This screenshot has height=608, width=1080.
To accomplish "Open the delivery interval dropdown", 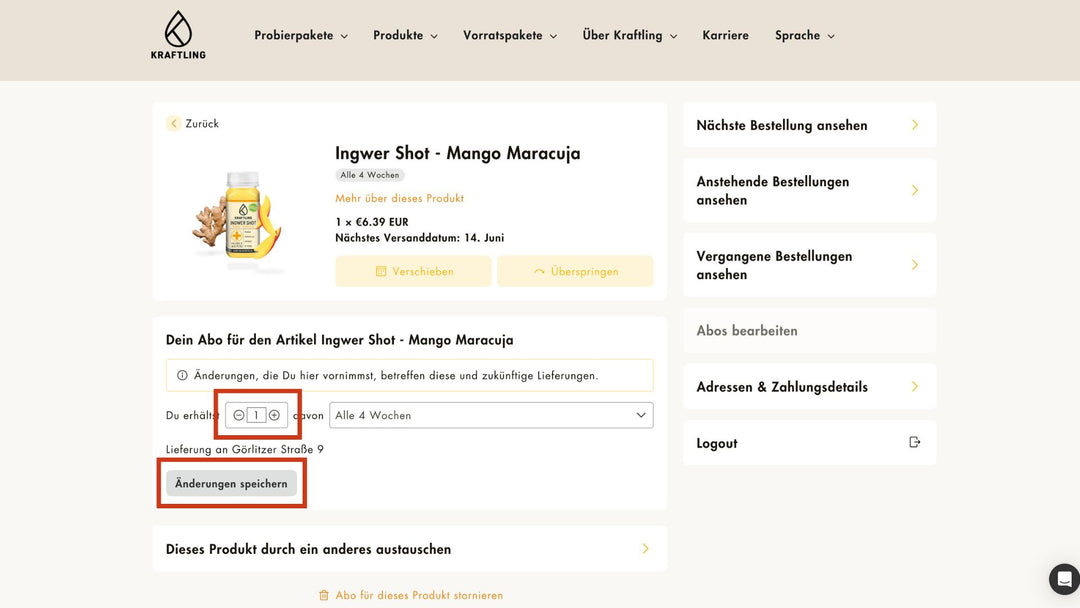I will click(x=491, y=415).
